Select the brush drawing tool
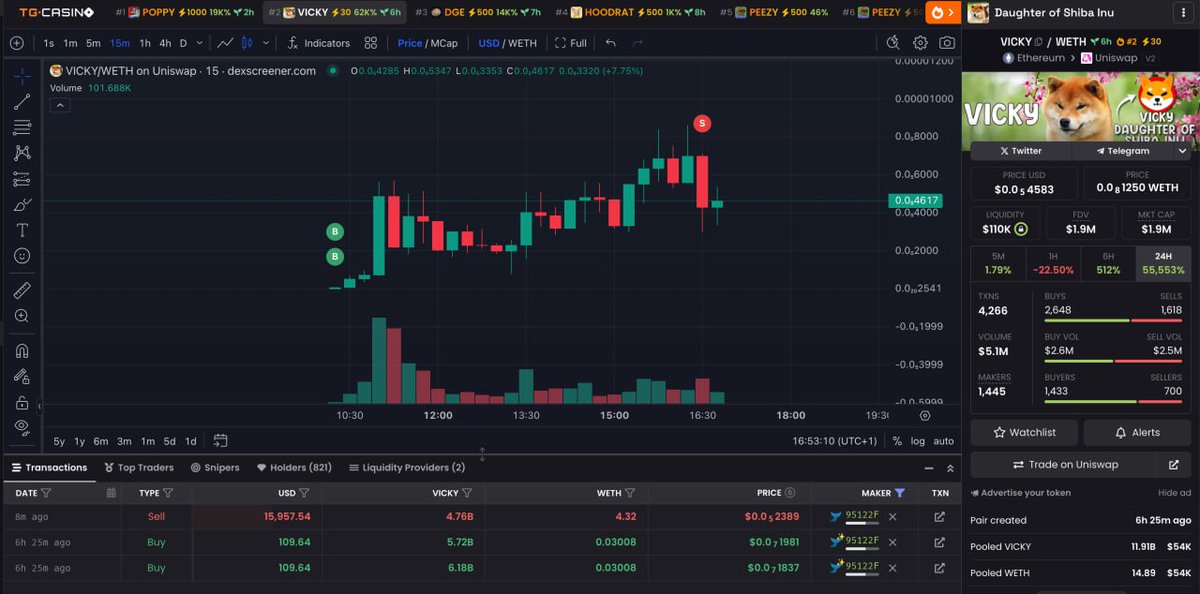The height and width of the screenshot is (594, 1200). point(22,205)
